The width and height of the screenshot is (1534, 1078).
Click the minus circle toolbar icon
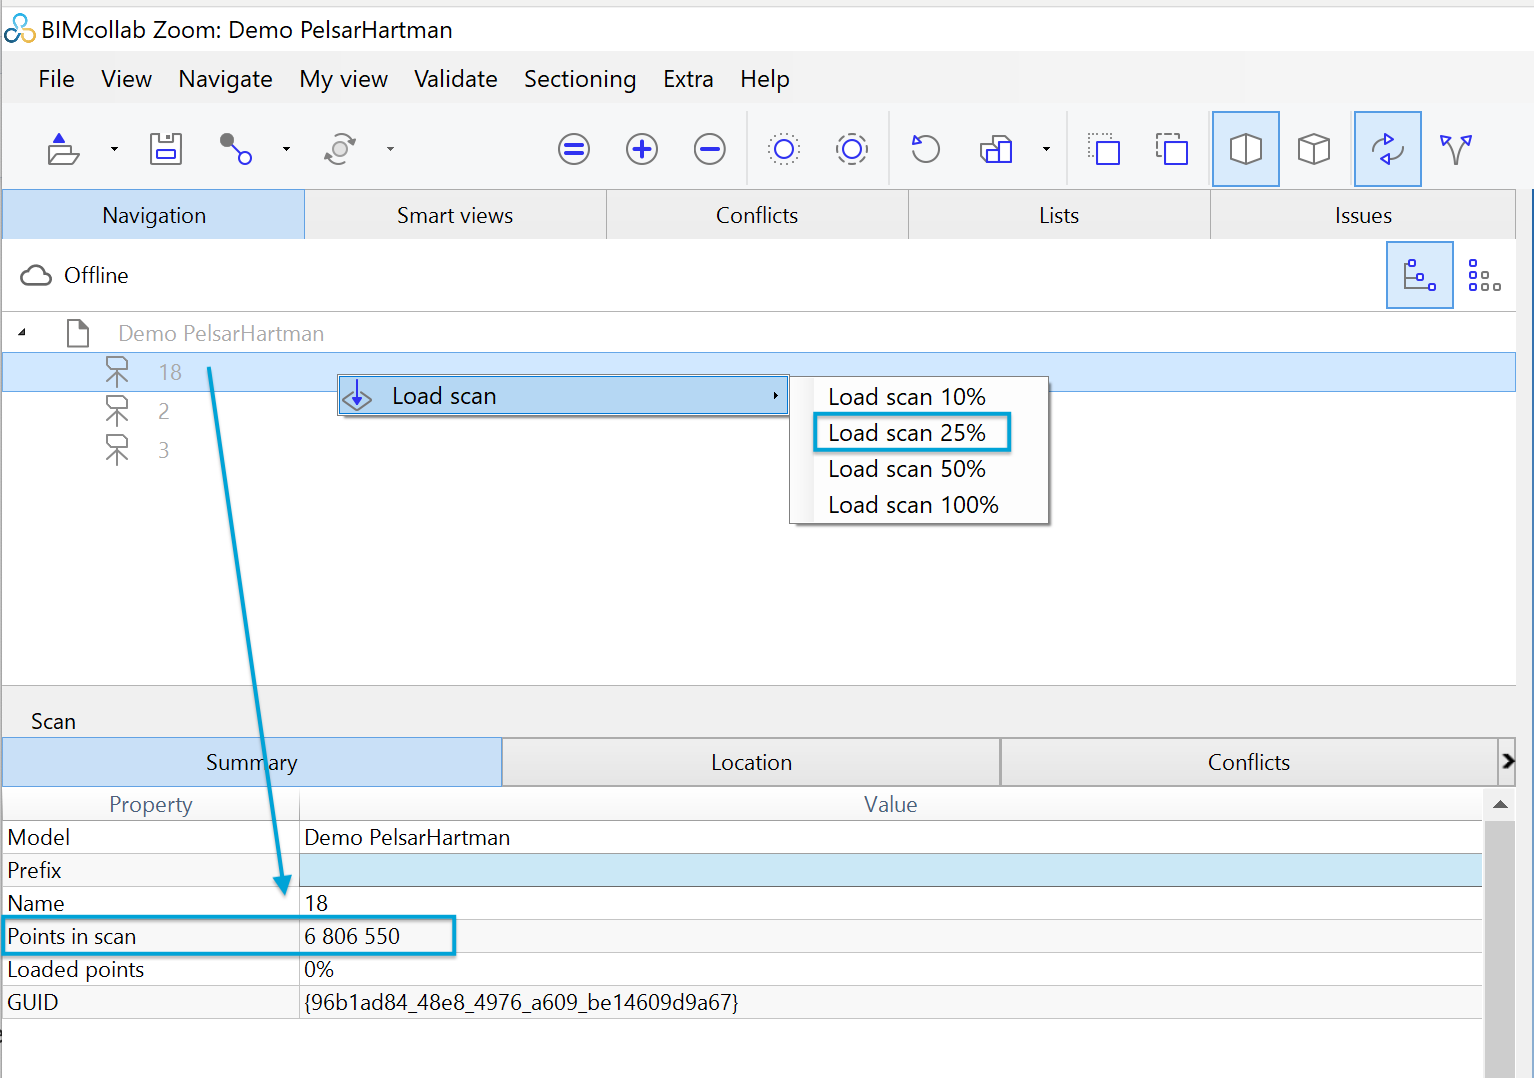pos(710,150)
